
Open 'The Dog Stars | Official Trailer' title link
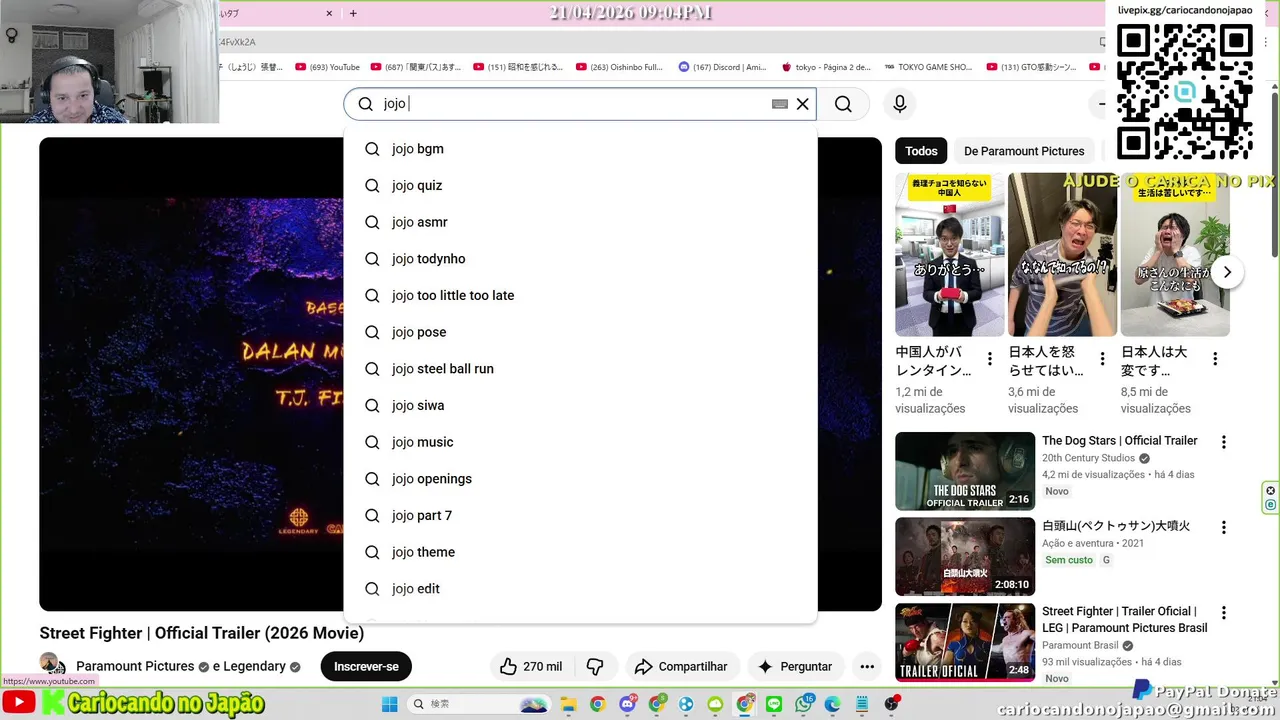(1120, 441)
